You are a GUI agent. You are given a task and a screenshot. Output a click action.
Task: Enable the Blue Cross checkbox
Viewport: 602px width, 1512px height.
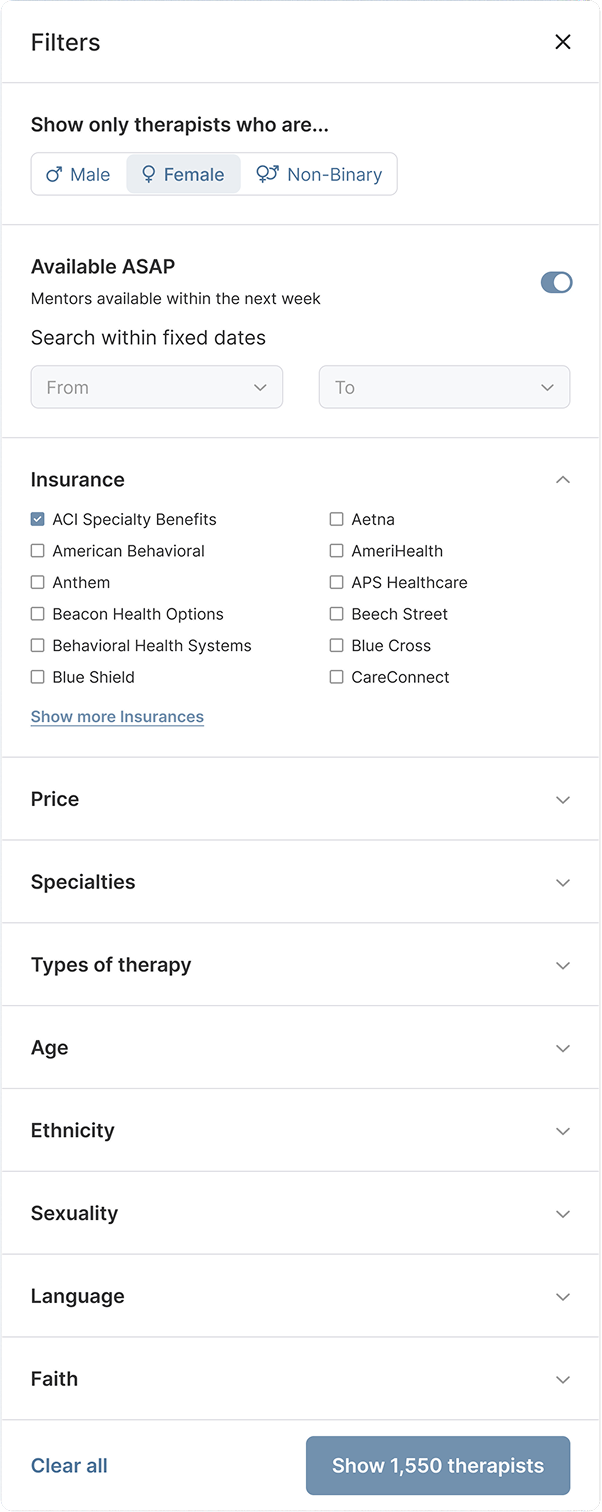[337, 645]
